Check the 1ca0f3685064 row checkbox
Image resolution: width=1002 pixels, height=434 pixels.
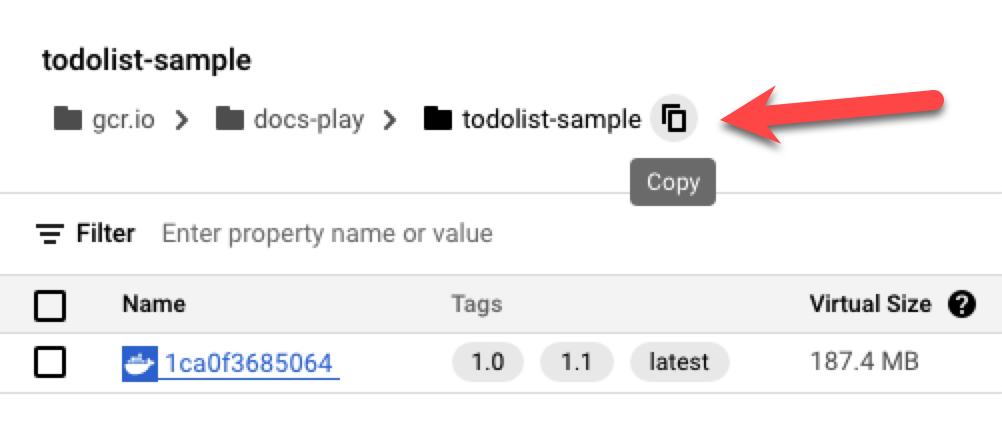click(x=50, y=362)
